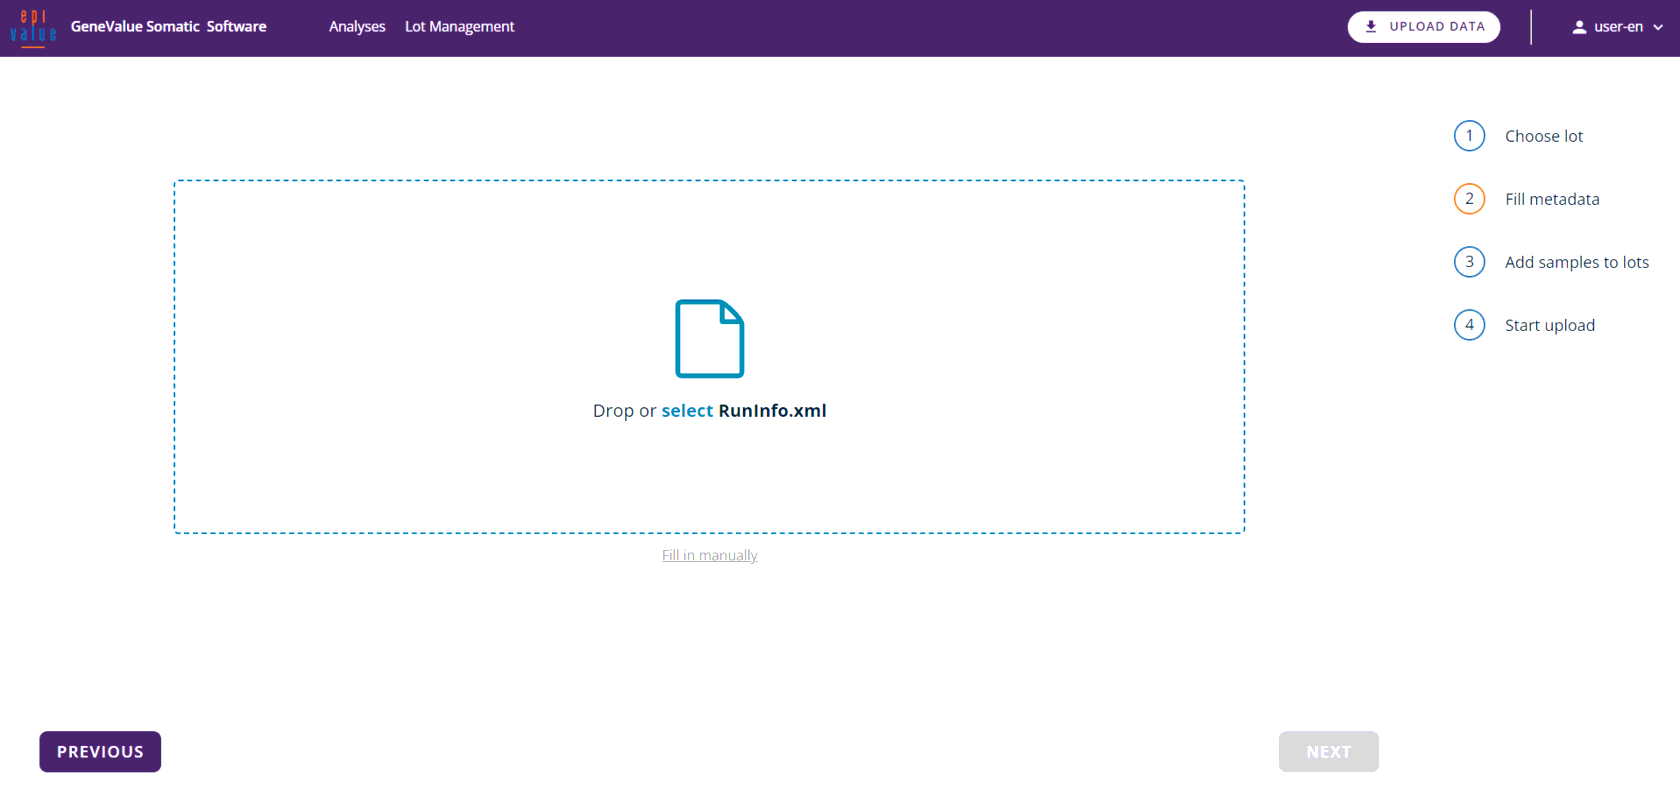Open the user-en account menu label
This screenshot has width=1680, height=810.
(1618, 27)
